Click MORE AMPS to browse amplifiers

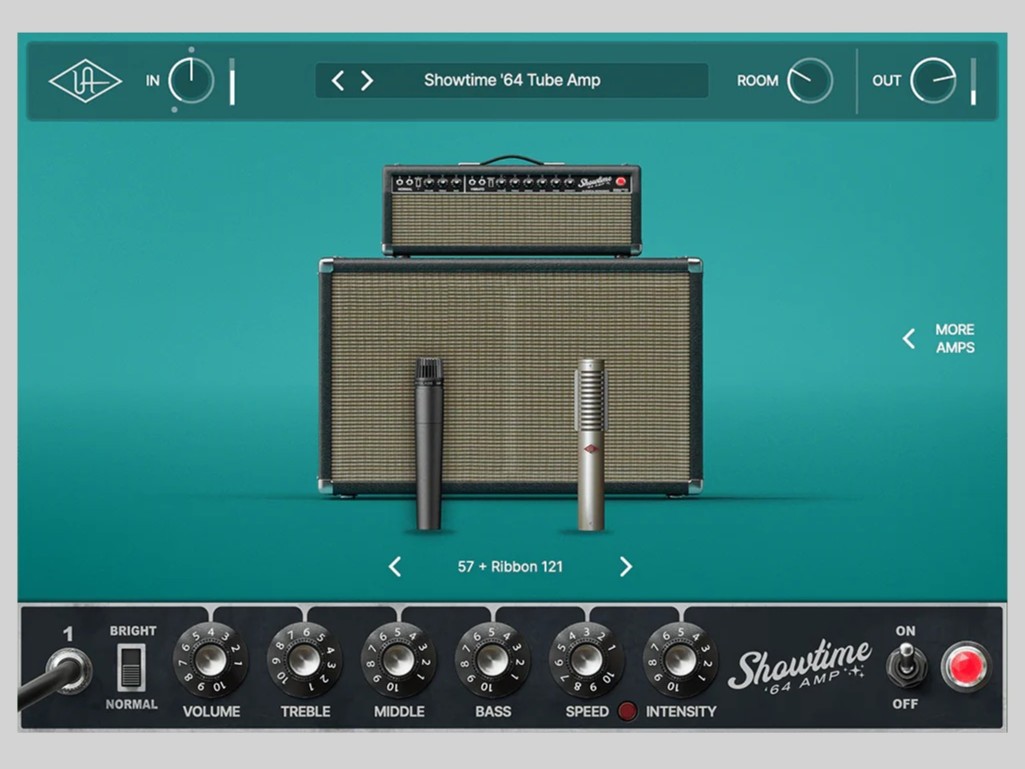[941, 339]
